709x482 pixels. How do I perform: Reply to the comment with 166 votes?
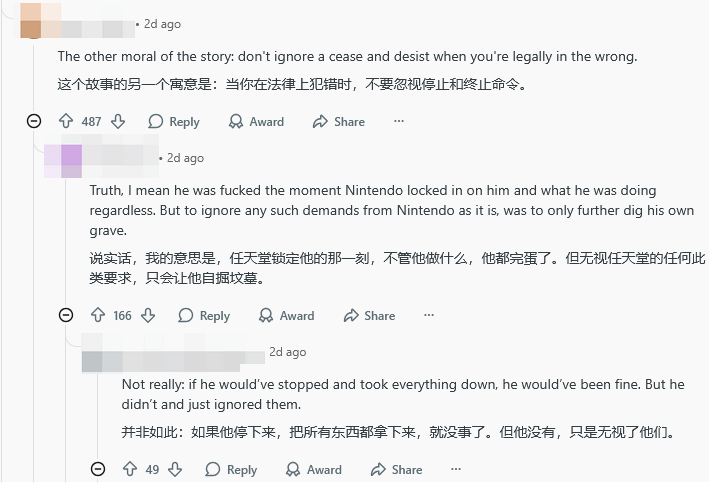point(204,315)
